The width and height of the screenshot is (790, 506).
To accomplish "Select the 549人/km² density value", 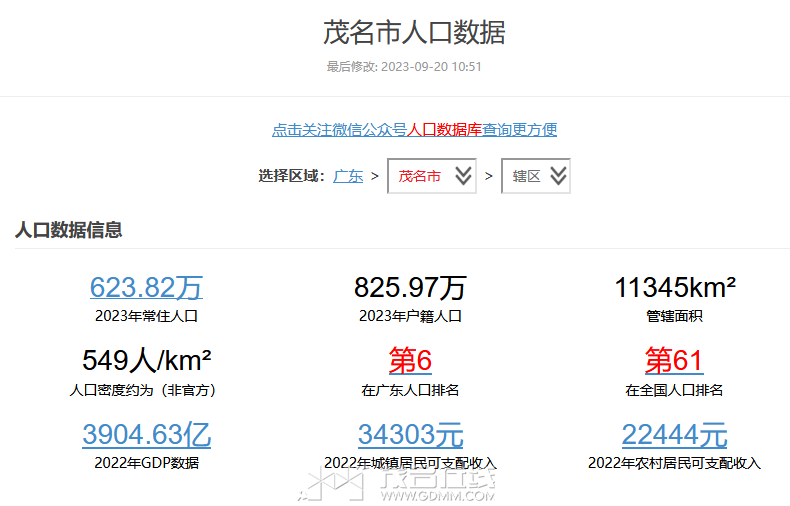I will pyautogui.click(x=147, y=361).
